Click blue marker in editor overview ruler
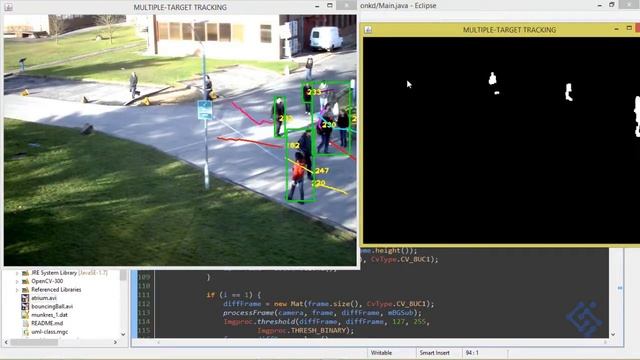Viewport: 640px width, 360px height. pyautogui.click(x=620, y=288)
